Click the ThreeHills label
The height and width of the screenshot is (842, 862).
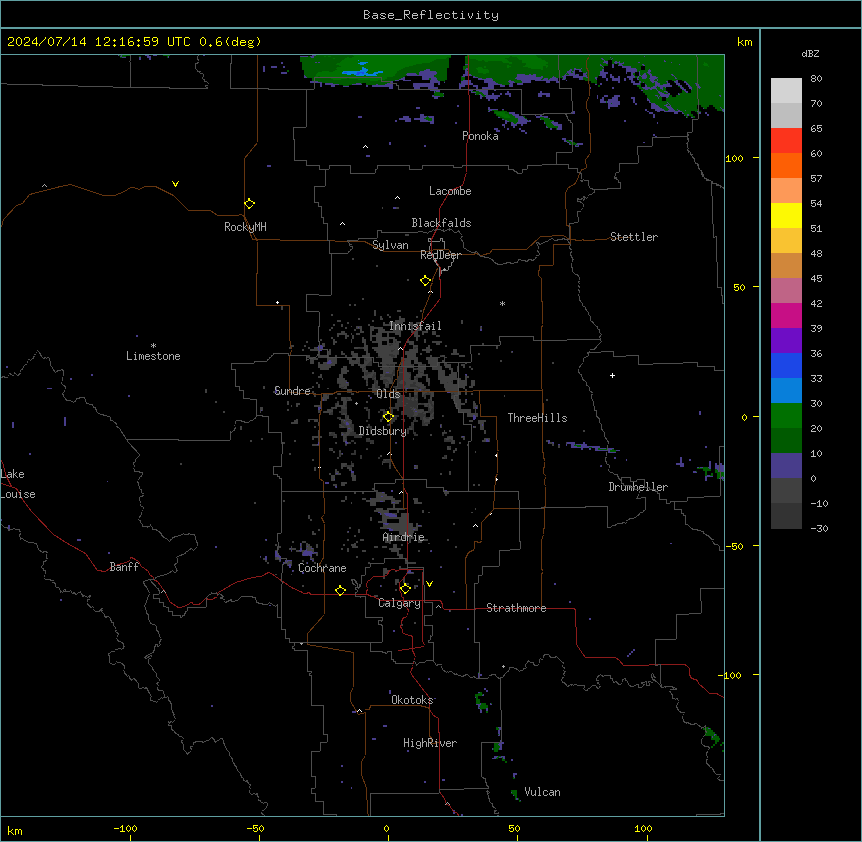click(x=537, y=418)
